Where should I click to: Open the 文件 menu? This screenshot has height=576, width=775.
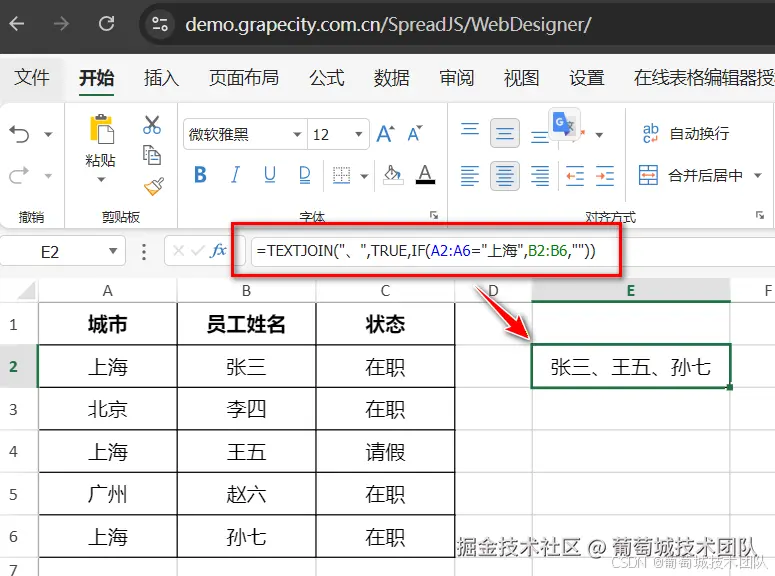(x=32, y=78)
